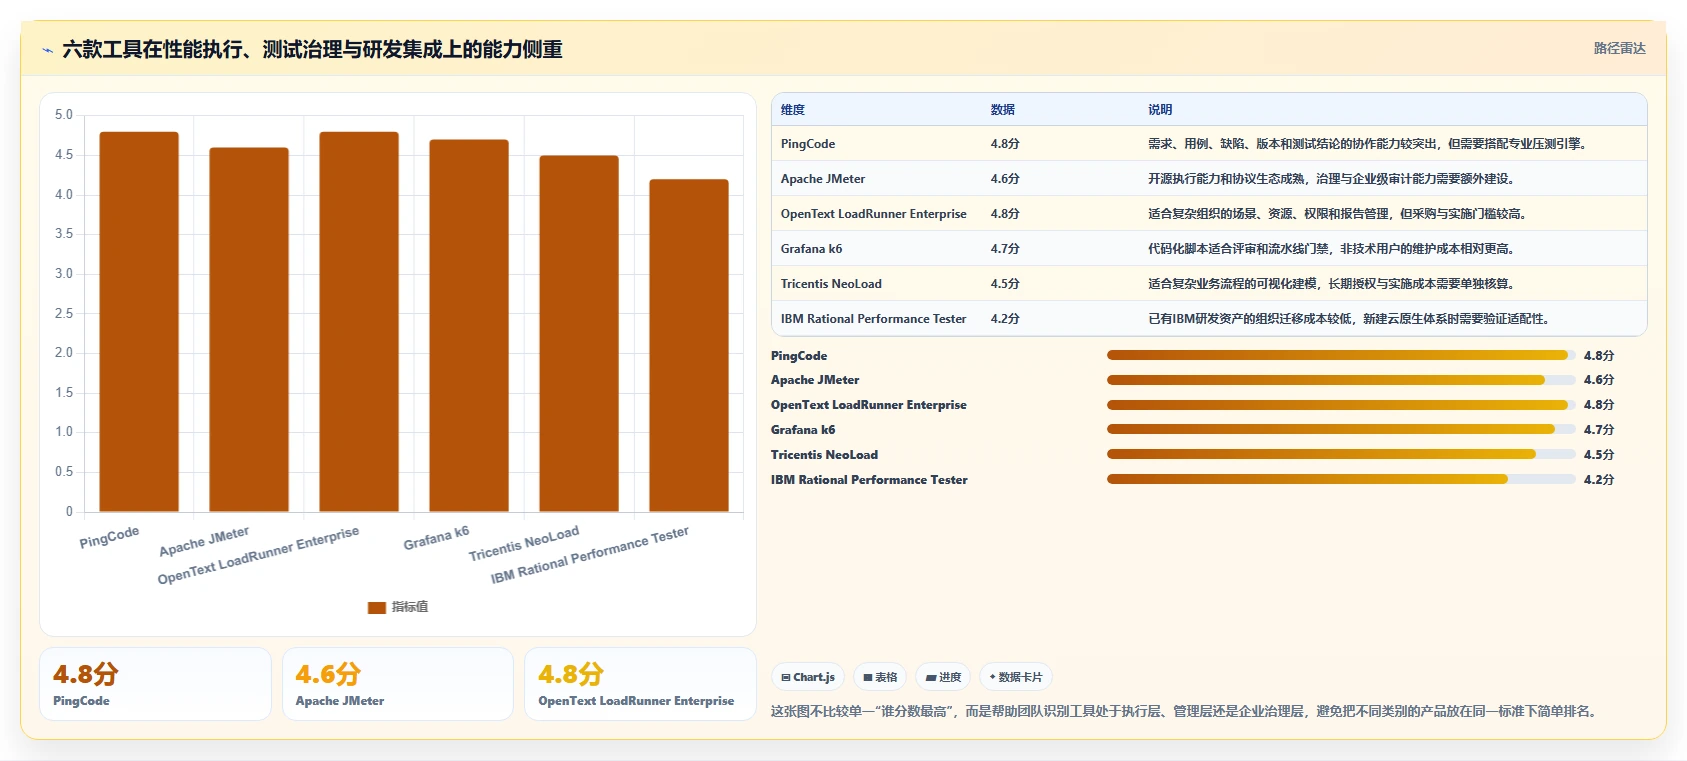Click the Apache JMeter progress bar

coord(1341,380)
